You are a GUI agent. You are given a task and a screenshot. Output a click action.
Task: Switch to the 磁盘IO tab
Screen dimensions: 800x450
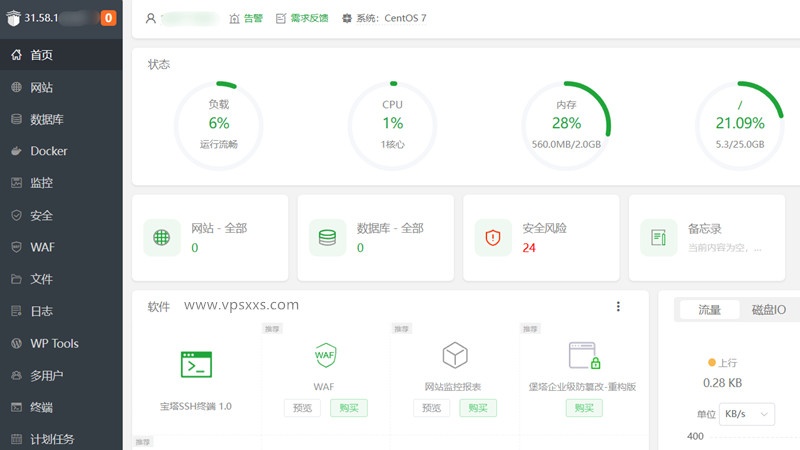click(x=768, y=310)
